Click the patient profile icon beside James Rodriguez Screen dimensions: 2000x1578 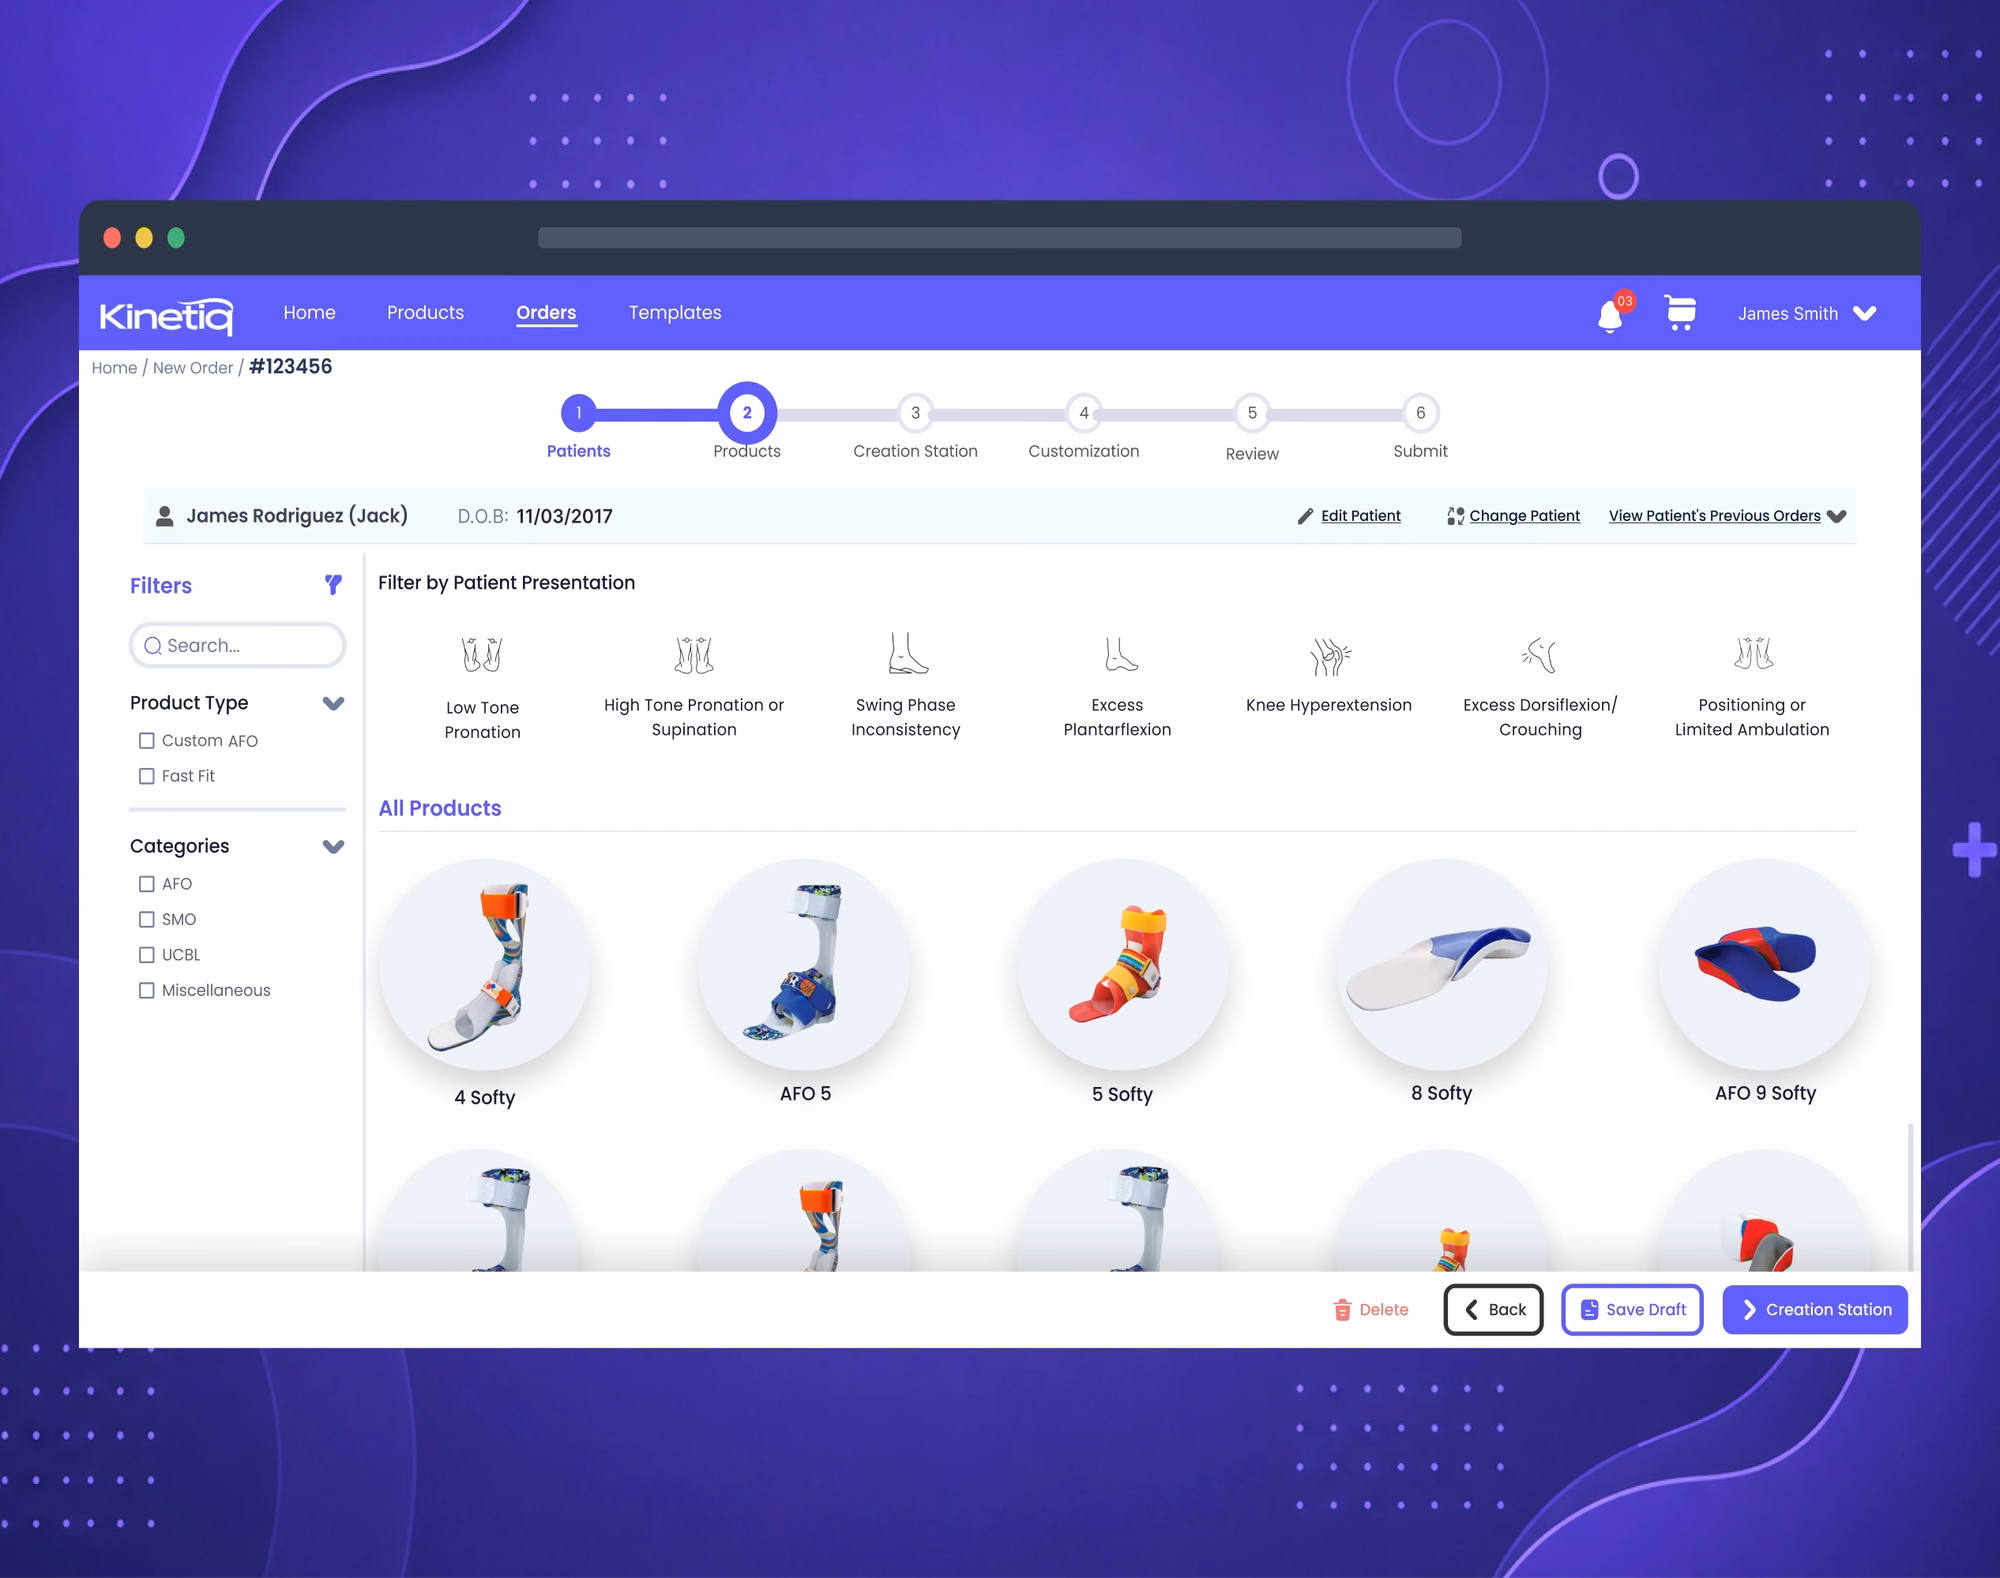(x=165, y=516)
